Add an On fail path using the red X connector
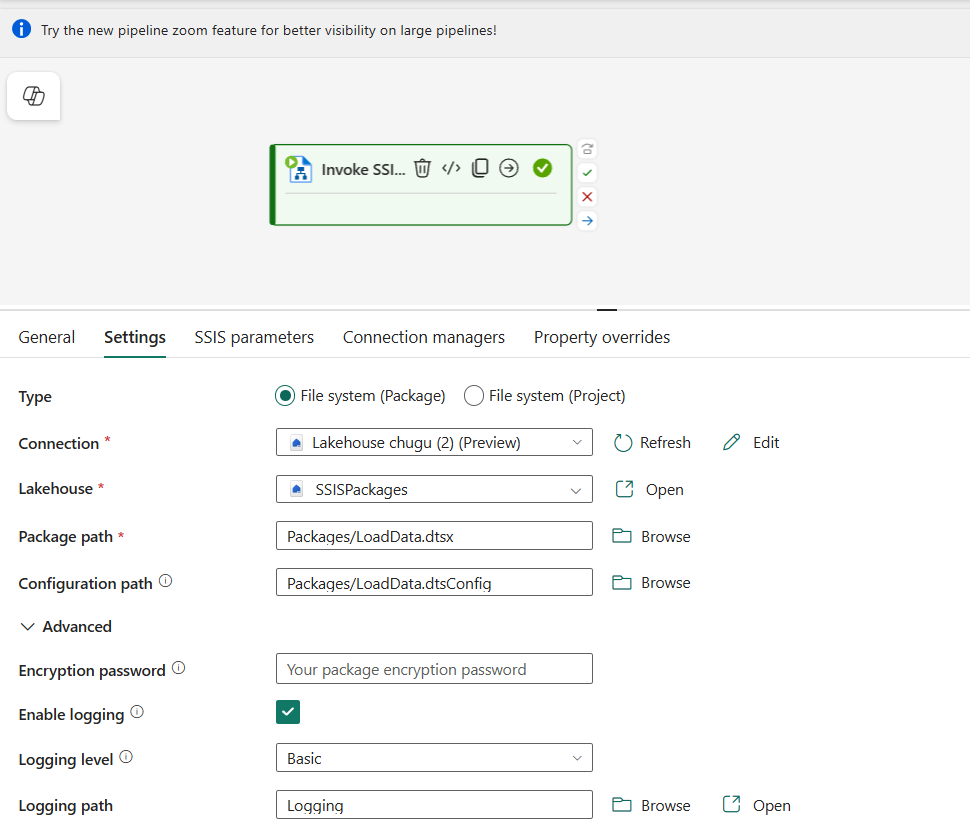Viewport: 970px width, 838px height. point(587,196)
